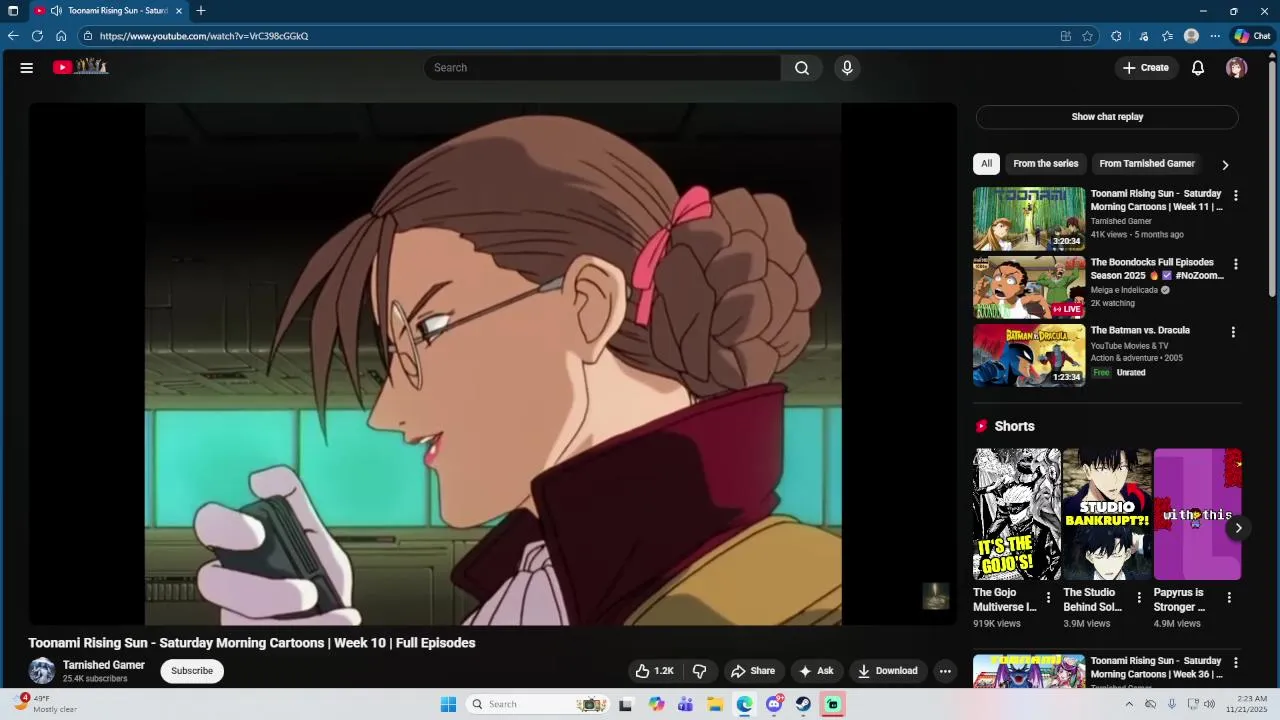Open options for Papyrus is Stronger short

(1229, 598)
